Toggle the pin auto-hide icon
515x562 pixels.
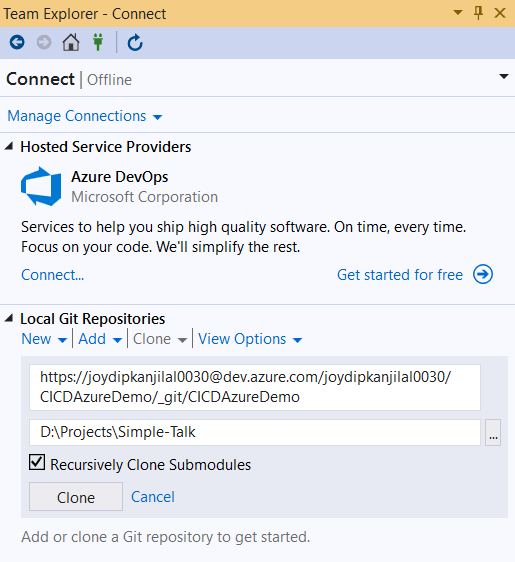click(x=478, y=13)
